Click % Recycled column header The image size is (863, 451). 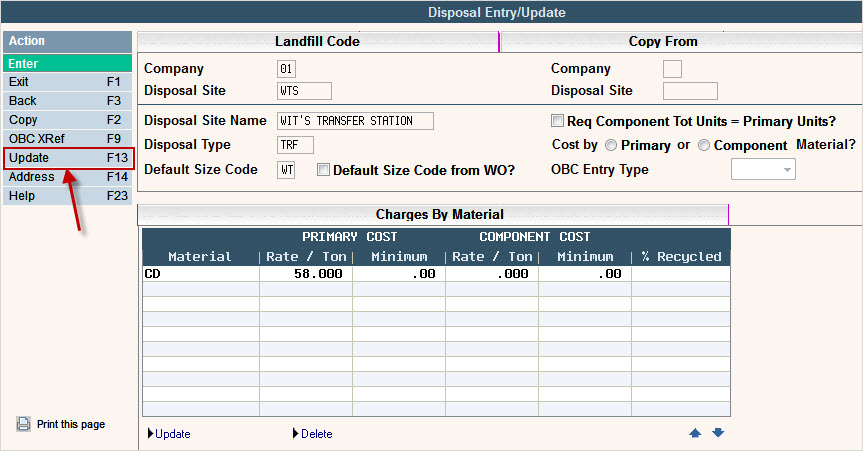[x=681, y=257]
